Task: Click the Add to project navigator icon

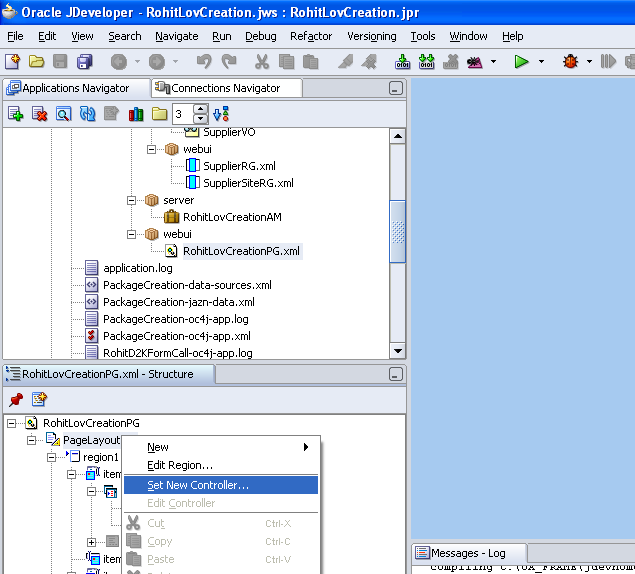Action: click(15, 114)
